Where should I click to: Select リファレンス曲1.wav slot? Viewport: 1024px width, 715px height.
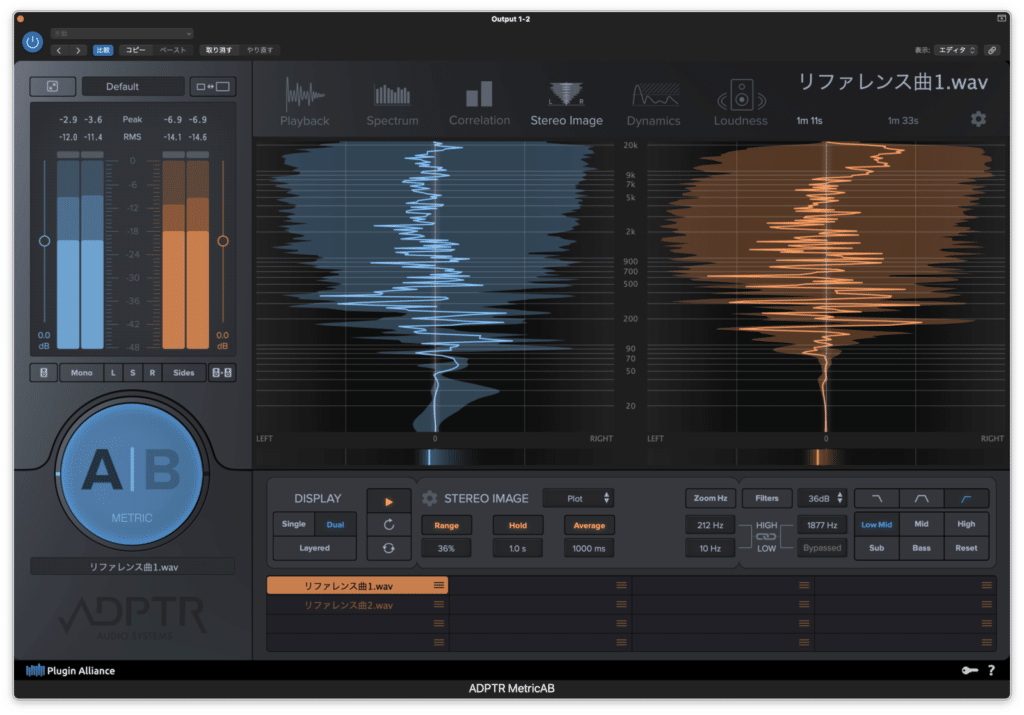coord(357,586)
